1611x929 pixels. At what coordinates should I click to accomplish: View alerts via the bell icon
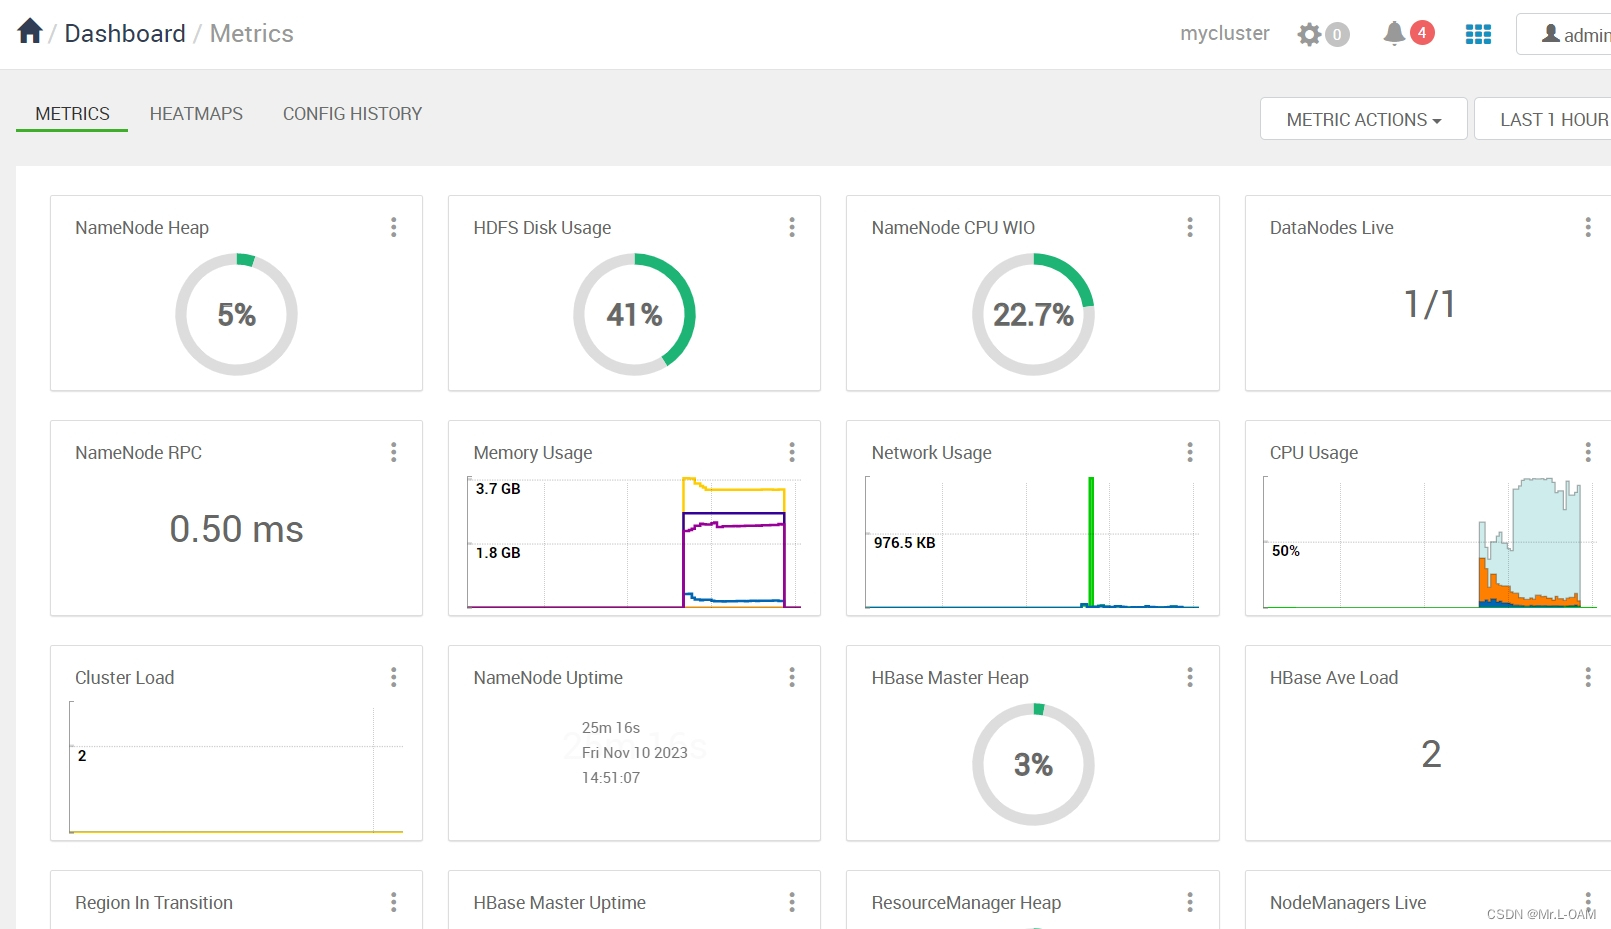tap(1394, 34)
